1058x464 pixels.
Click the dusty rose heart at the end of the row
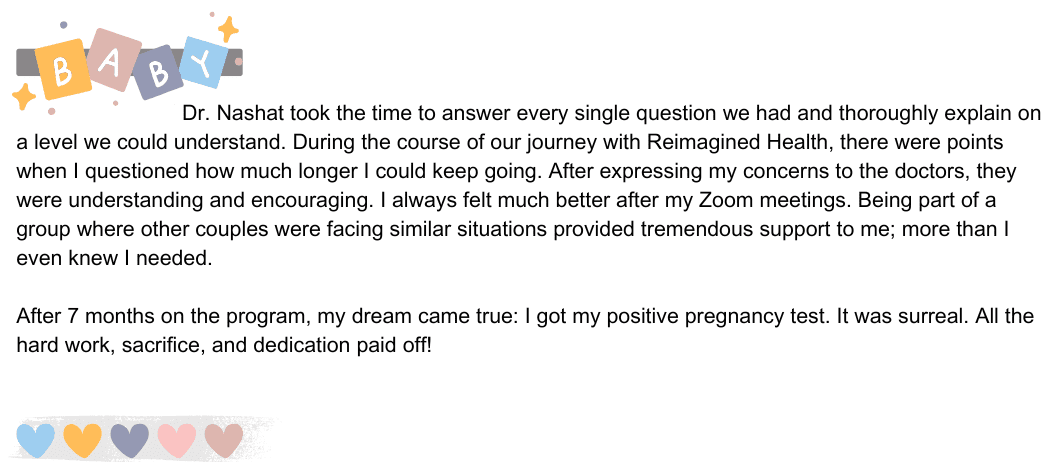223,440
